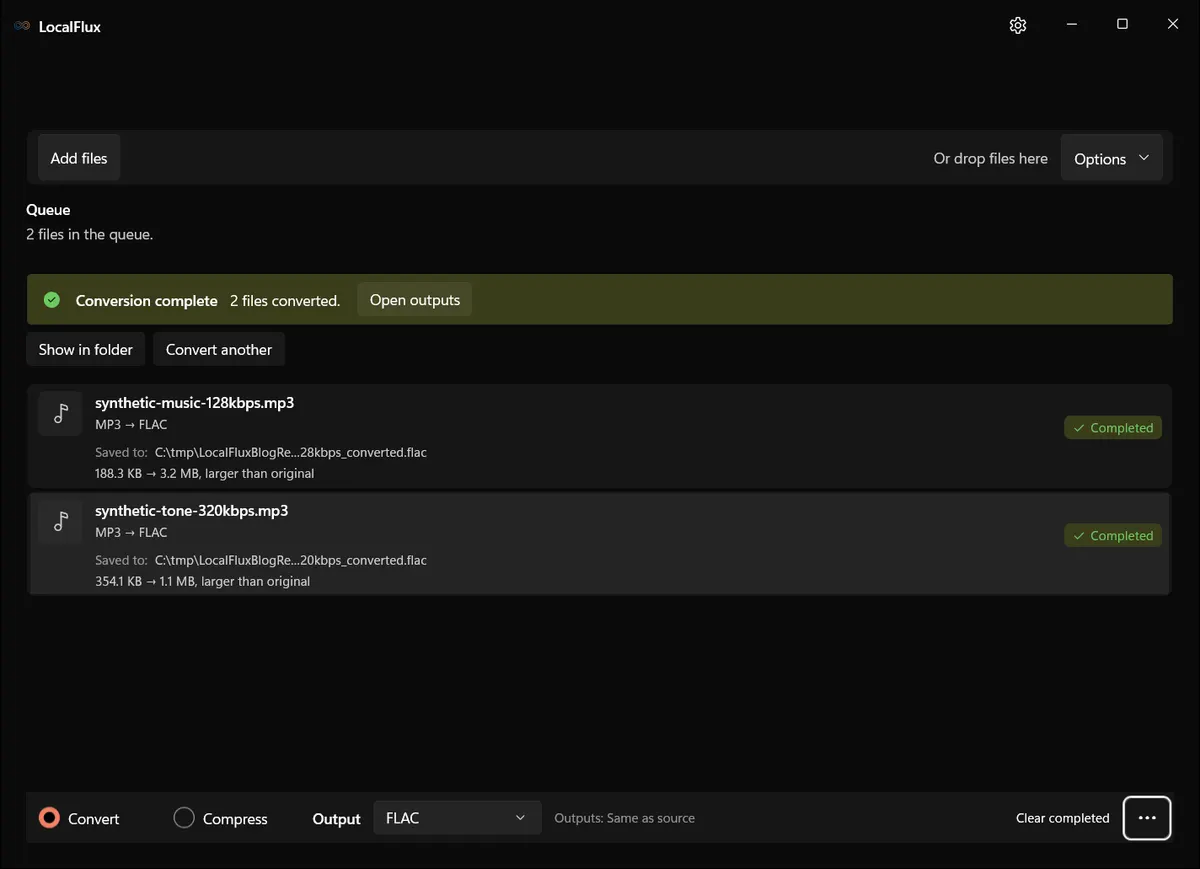Click Completed badge for synthetic-tone-320kbps.mp3
This screenshot has height=869, width=1200.
point(1113,536)
